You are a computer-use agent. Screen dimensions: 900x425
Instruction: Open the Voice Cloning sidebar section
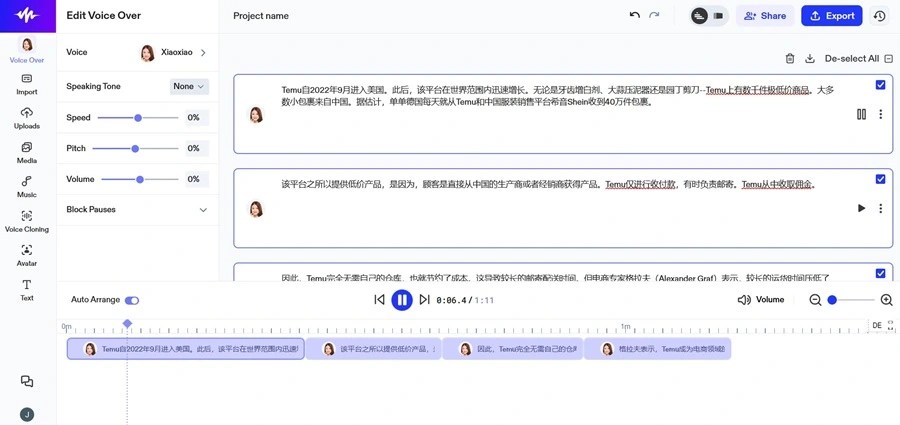[x=27, y=221]
